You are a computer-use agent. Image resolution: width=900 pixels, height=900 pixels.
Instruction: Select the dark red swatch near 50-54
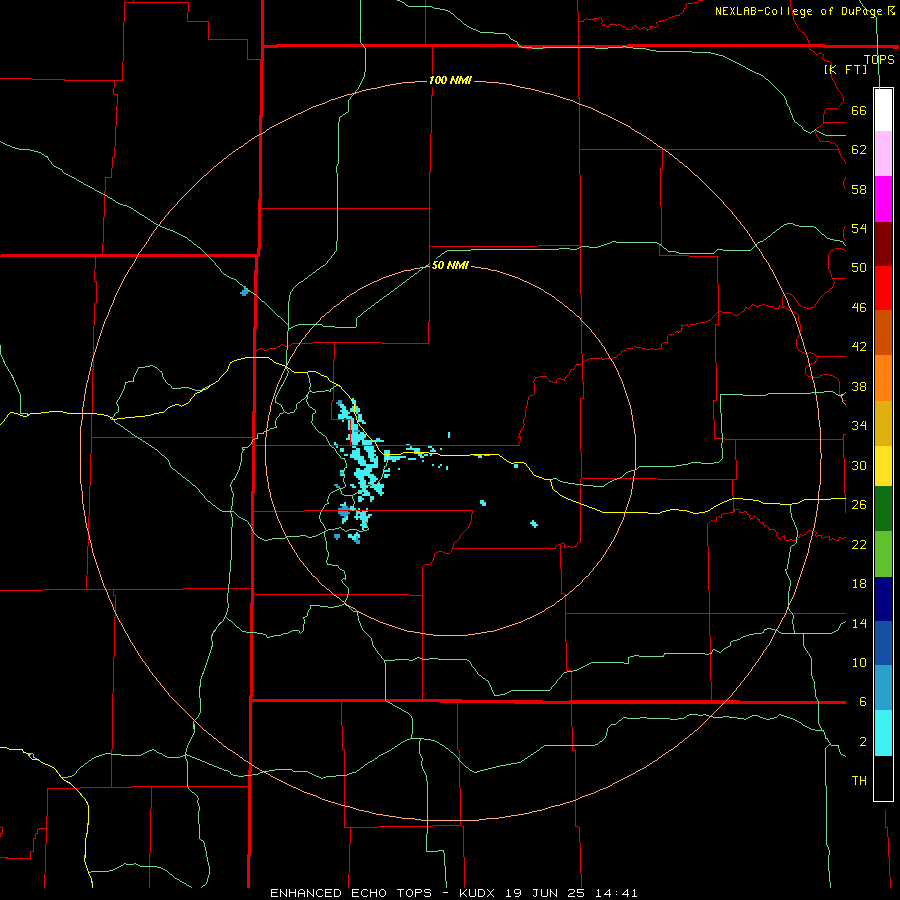pos(883,244)
